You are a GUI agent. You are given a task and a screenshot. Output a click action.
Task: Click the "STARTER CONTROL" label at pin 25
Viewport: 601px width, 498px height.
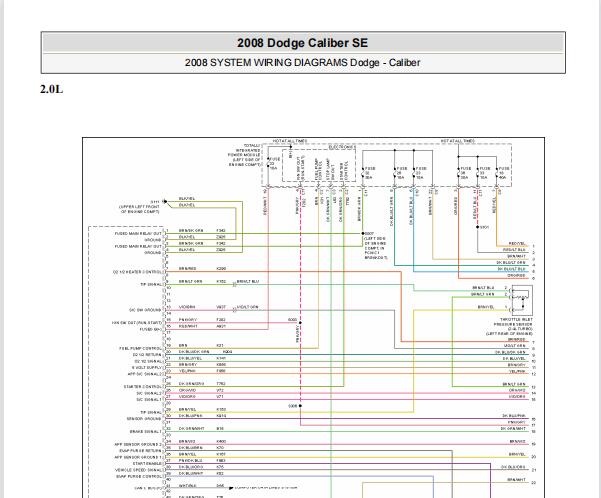pos(143,387)
